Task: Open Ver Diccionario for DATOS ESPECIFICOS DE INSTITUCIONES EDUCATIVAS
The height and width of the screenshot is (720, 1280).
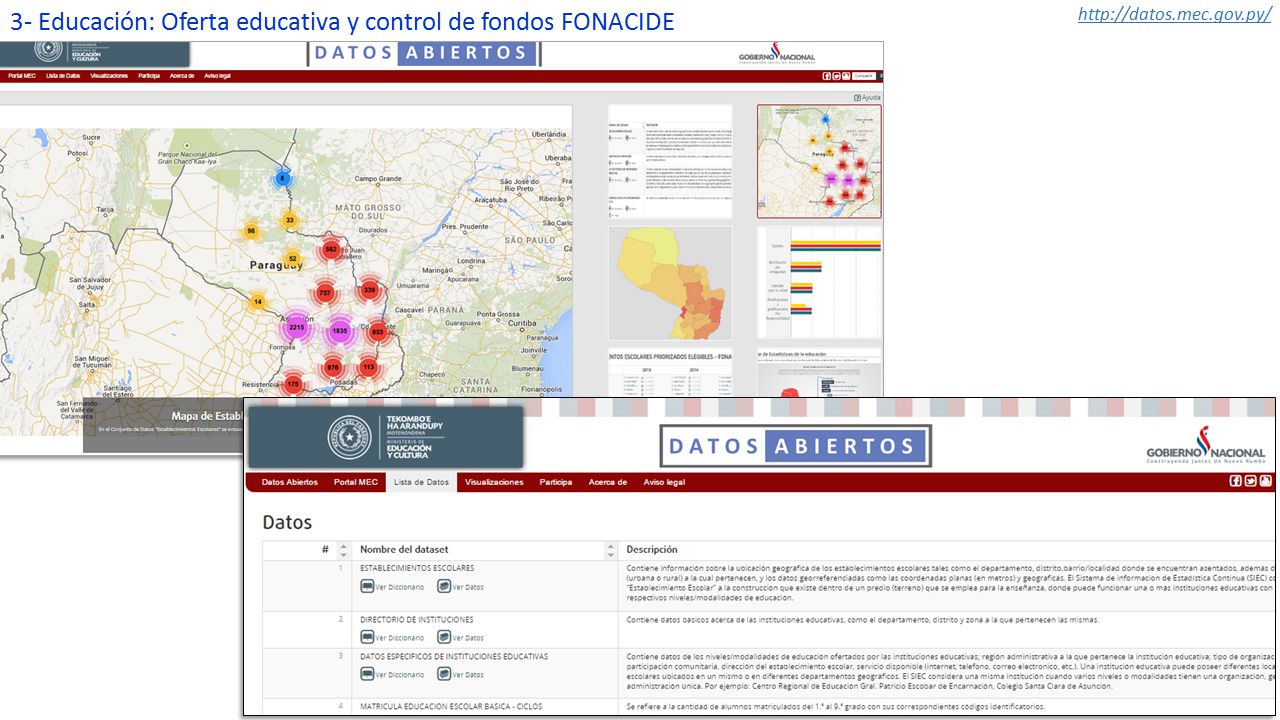Action: [x=392, y=674]
